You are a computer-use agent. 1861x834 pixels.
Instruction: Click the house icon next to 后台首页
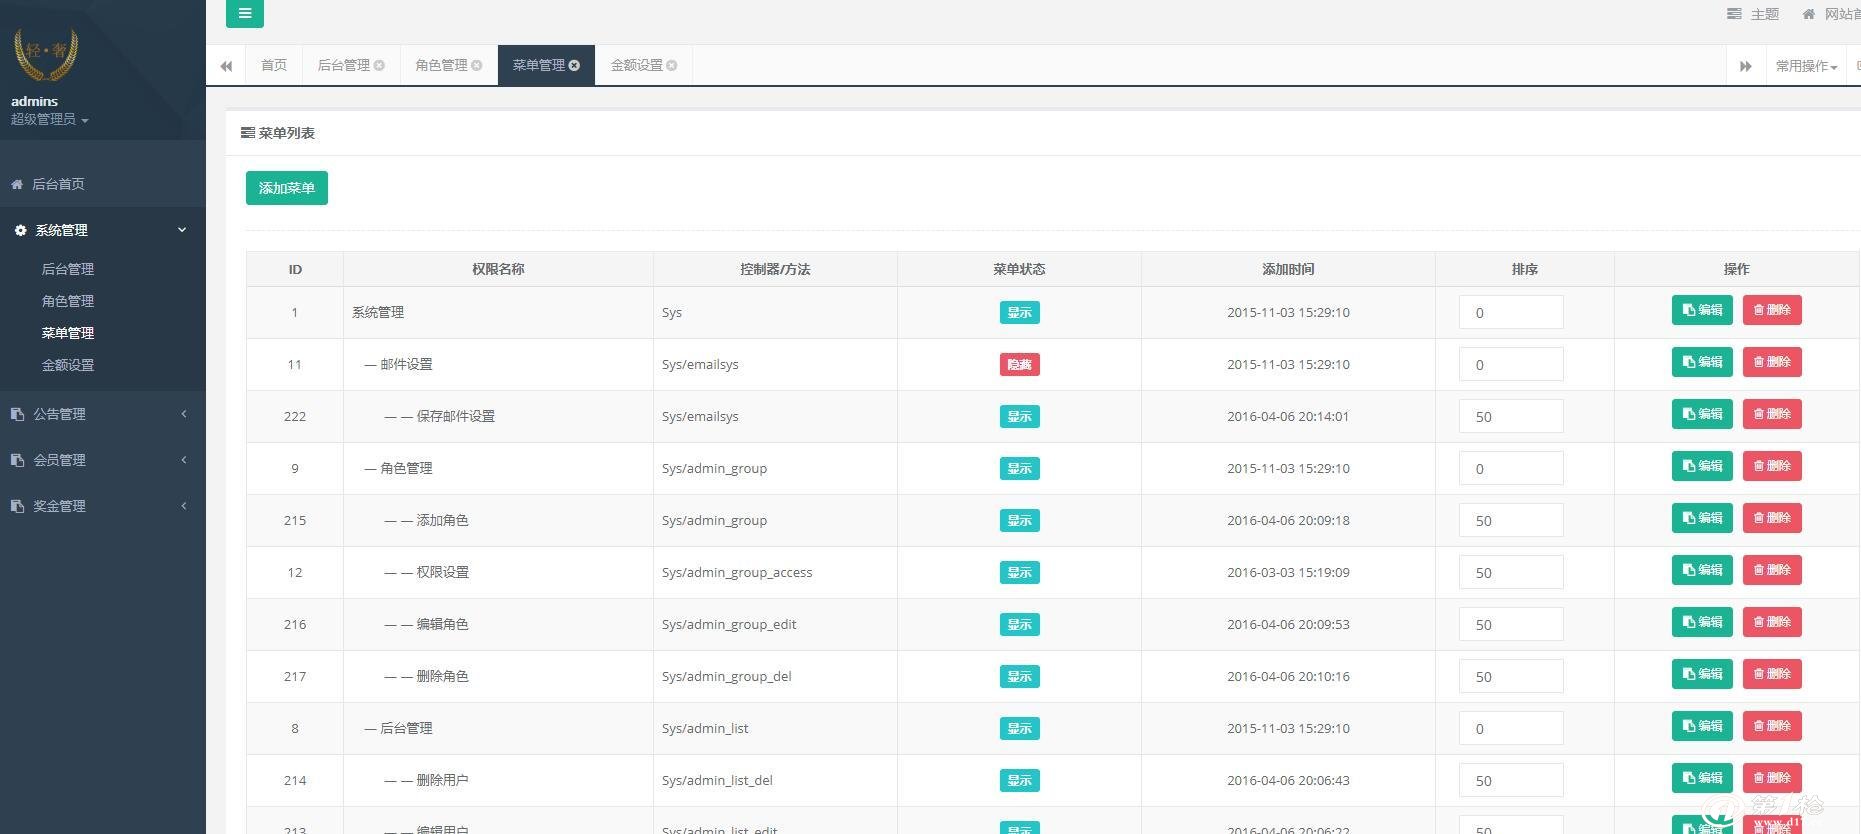17,184
